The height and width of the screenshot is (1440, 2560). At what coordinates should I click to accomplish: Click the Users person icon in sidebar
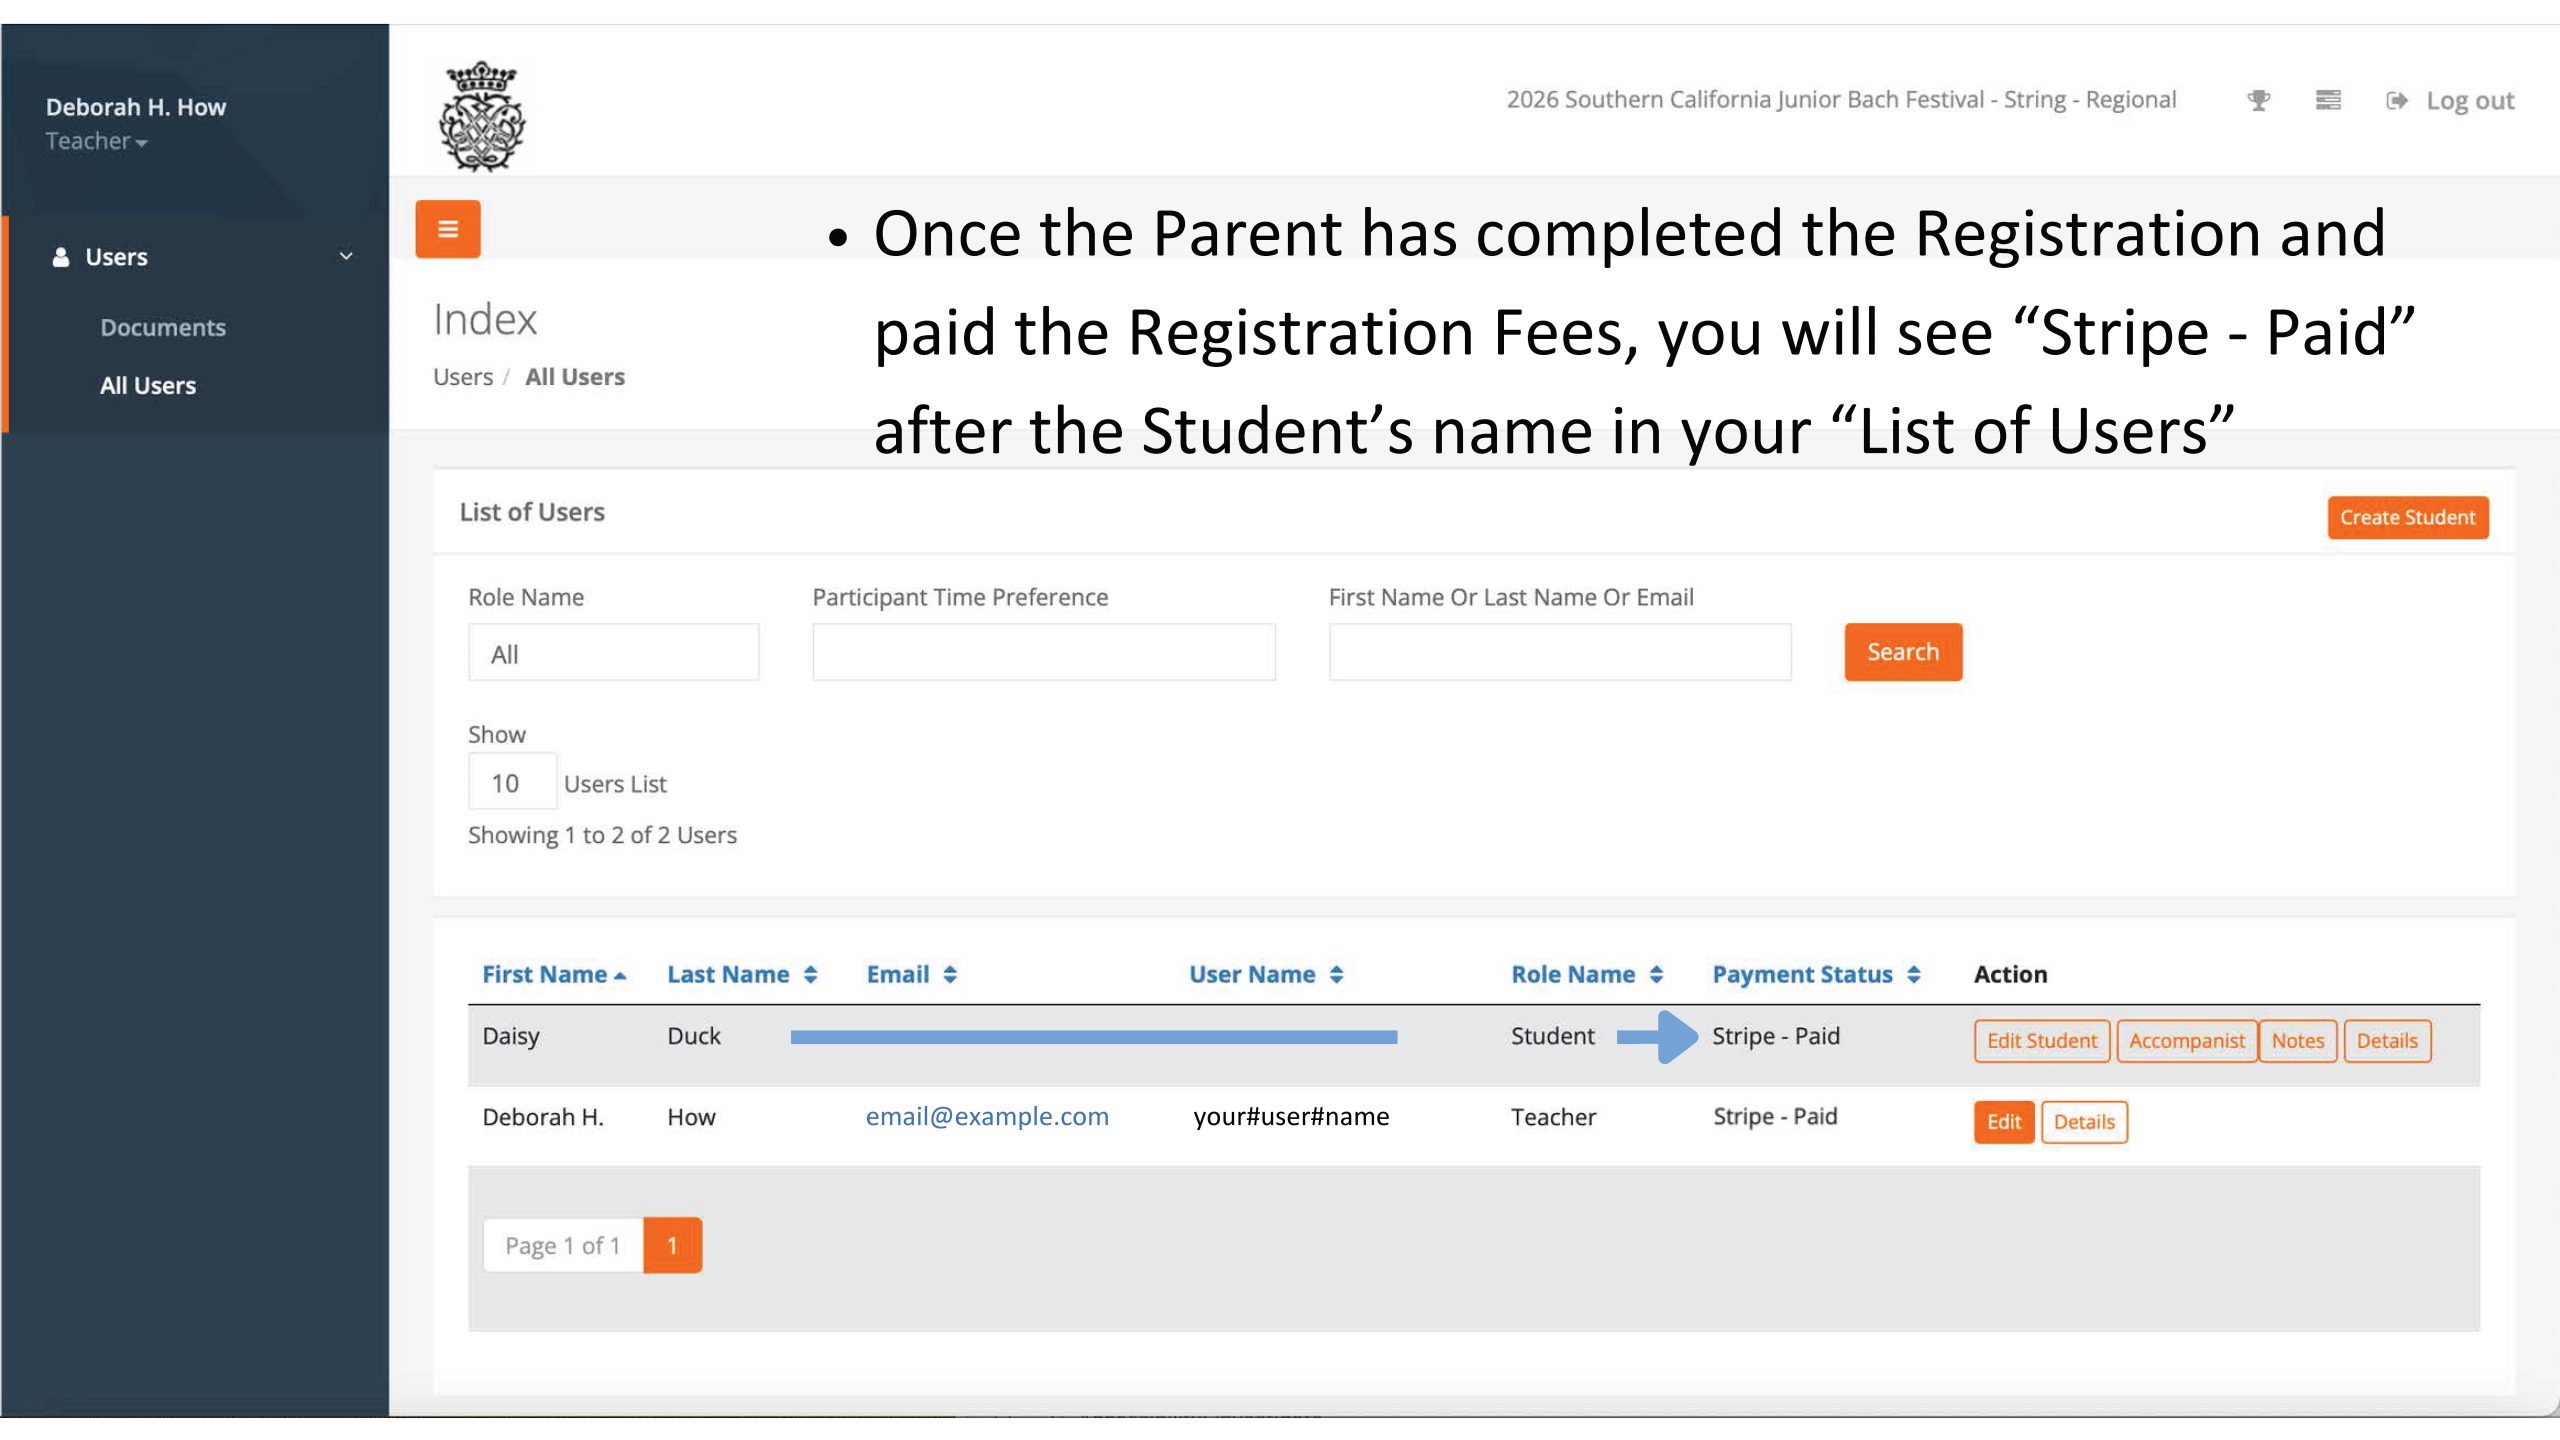(61, 257)
